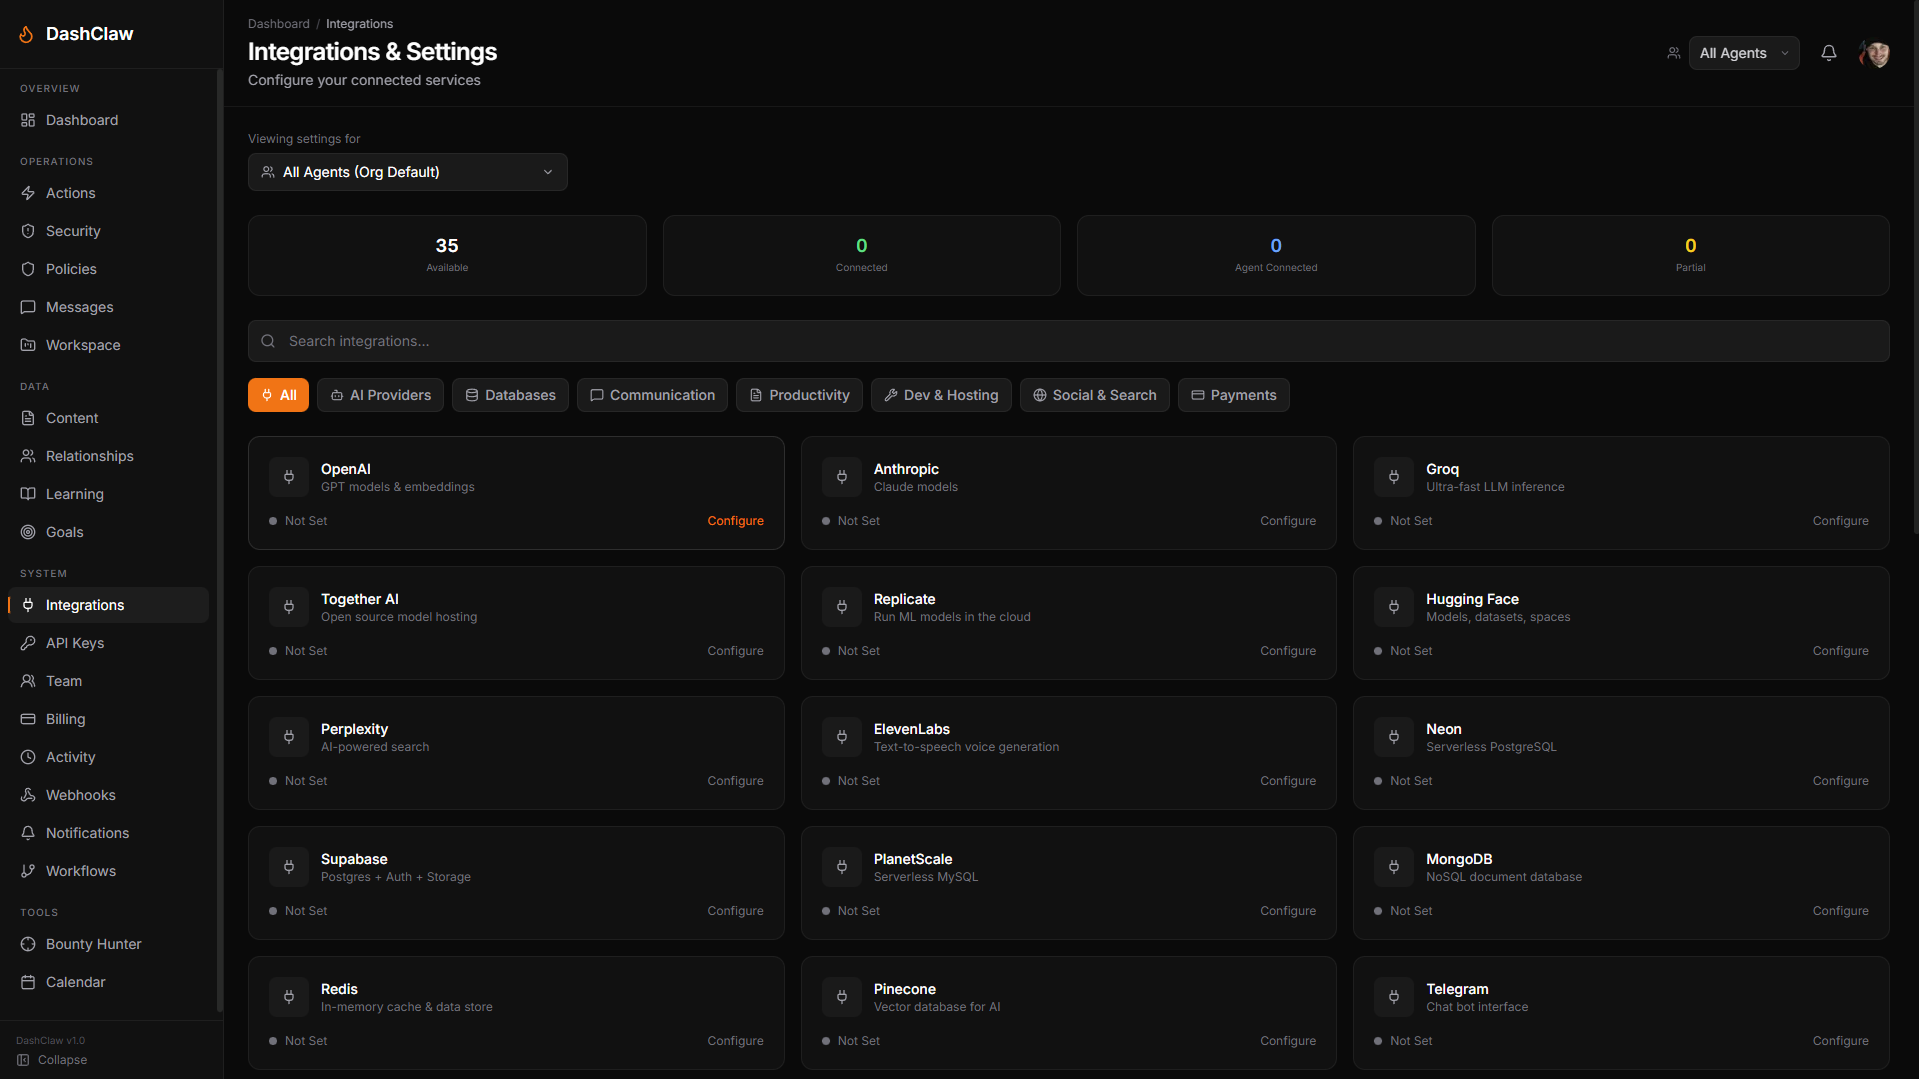This screenshot has width=1919, height=1079.
Task: Configure the Redis integration
Action: 735,1041
